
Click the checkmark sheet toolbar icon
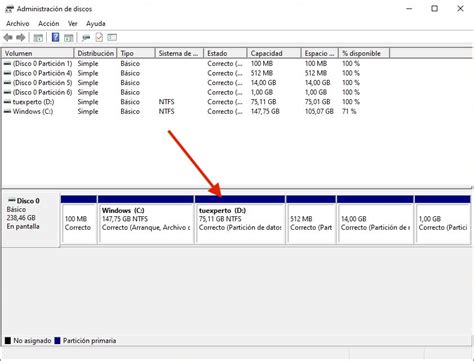(99, 37)
